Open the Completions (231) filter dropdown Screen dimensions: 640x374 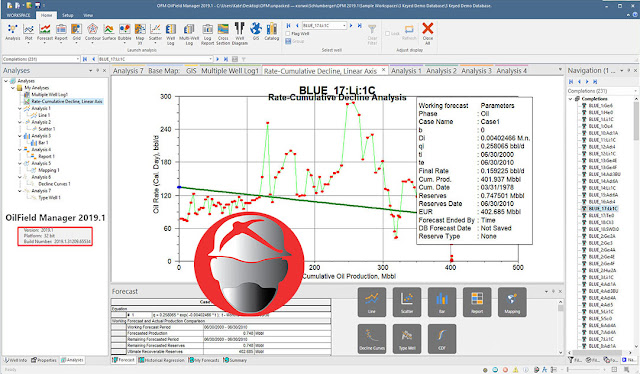coord(78,59)
